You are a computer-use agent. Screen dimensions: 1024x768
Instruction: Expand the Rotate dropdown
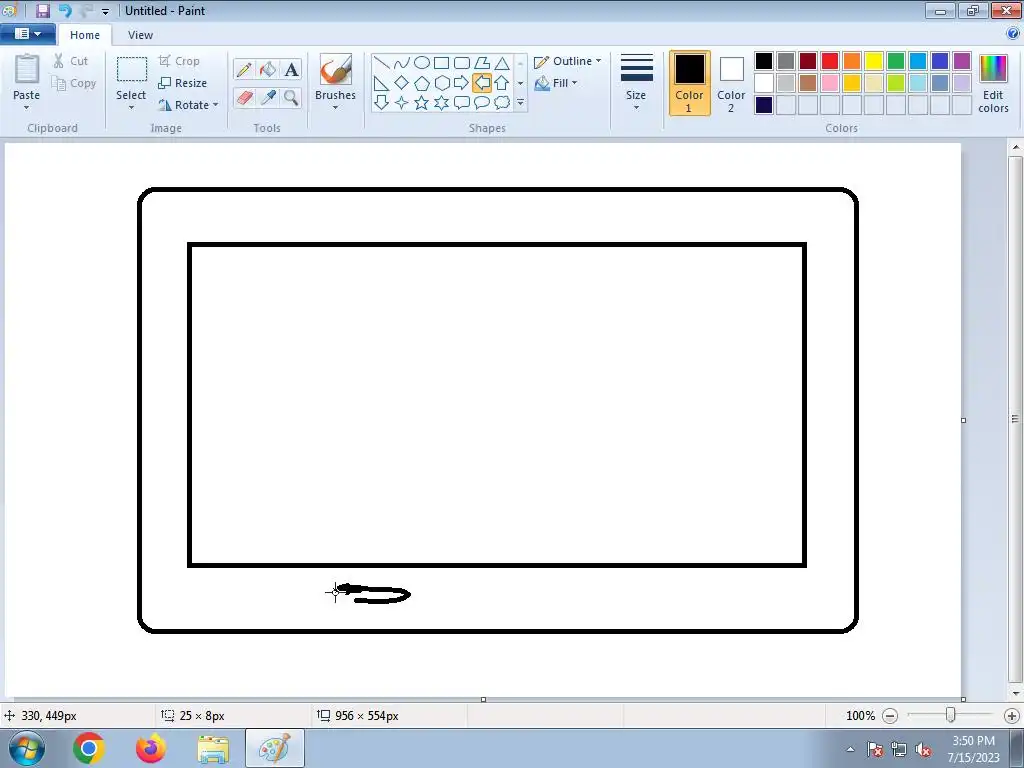(x=216, y=104)
